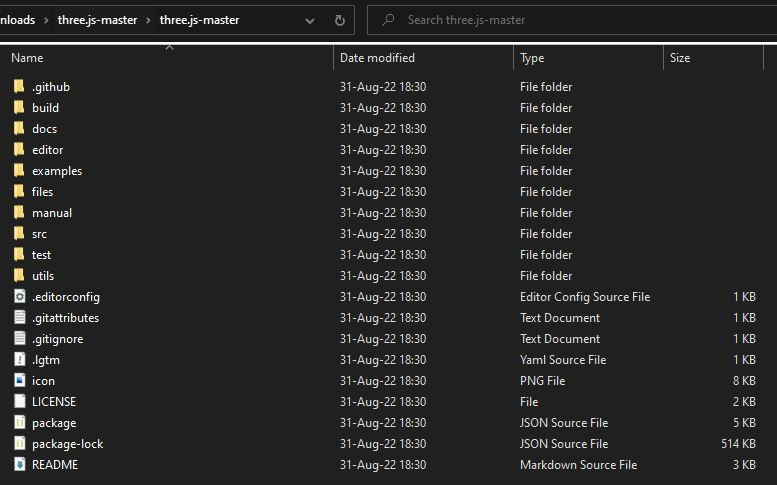This screenshot has width=777, height=485.
Task: Select the .github folder name
Action: coord(51,87)
